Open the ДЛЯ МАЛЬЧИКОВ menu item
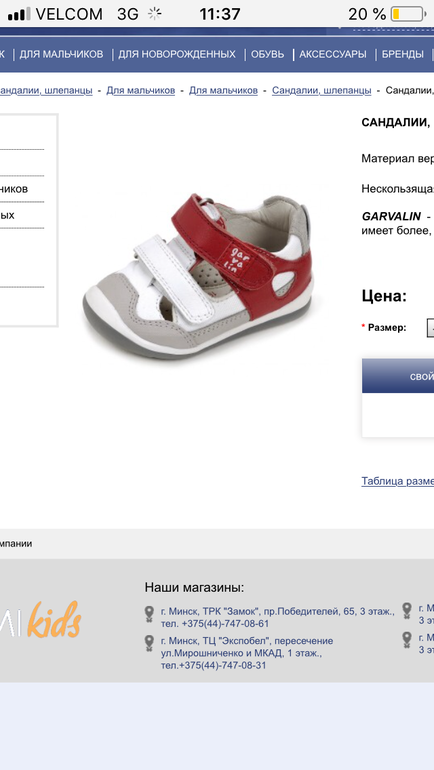 [x=61, y=54]
